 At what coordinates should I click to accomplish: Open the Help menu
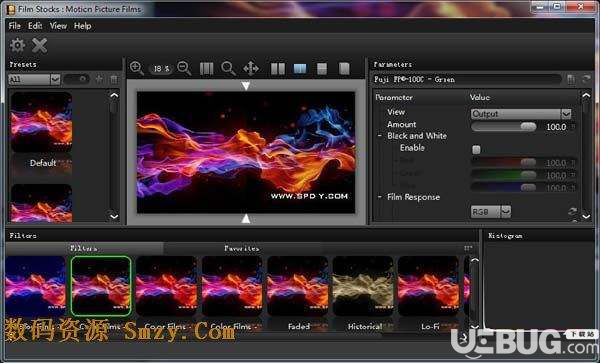click(x=82, y=26)
